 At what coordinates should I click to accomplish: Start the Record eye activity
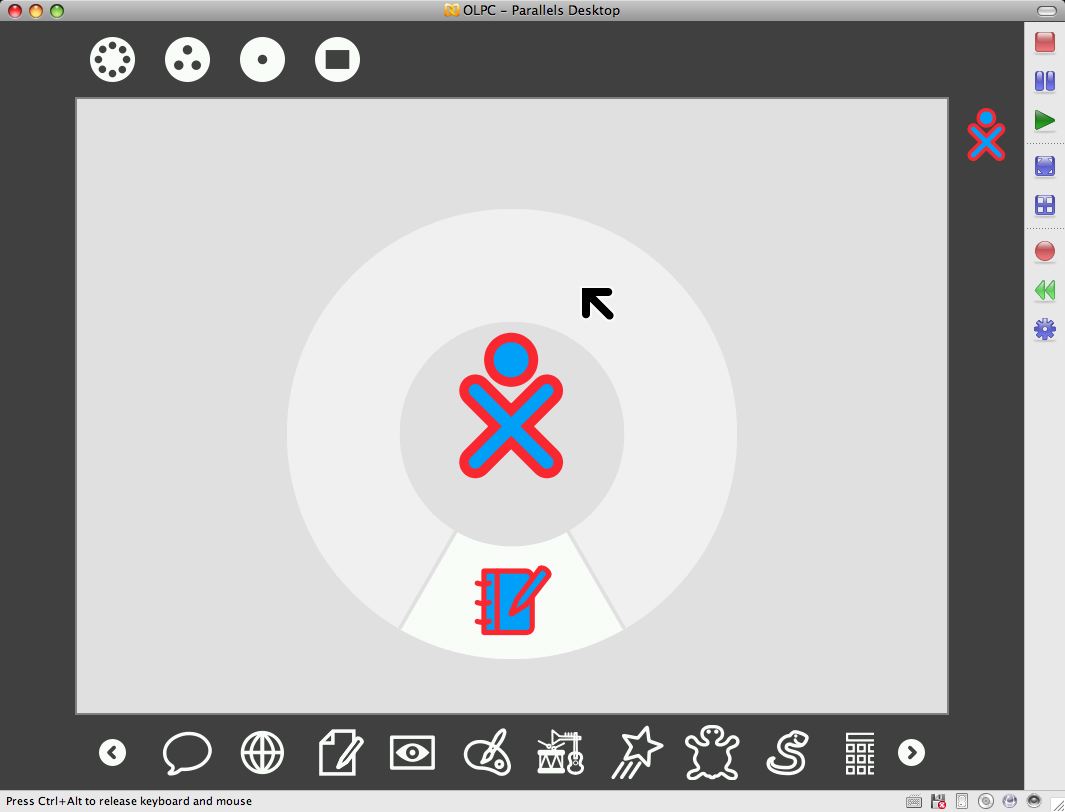tap(412, 753)
